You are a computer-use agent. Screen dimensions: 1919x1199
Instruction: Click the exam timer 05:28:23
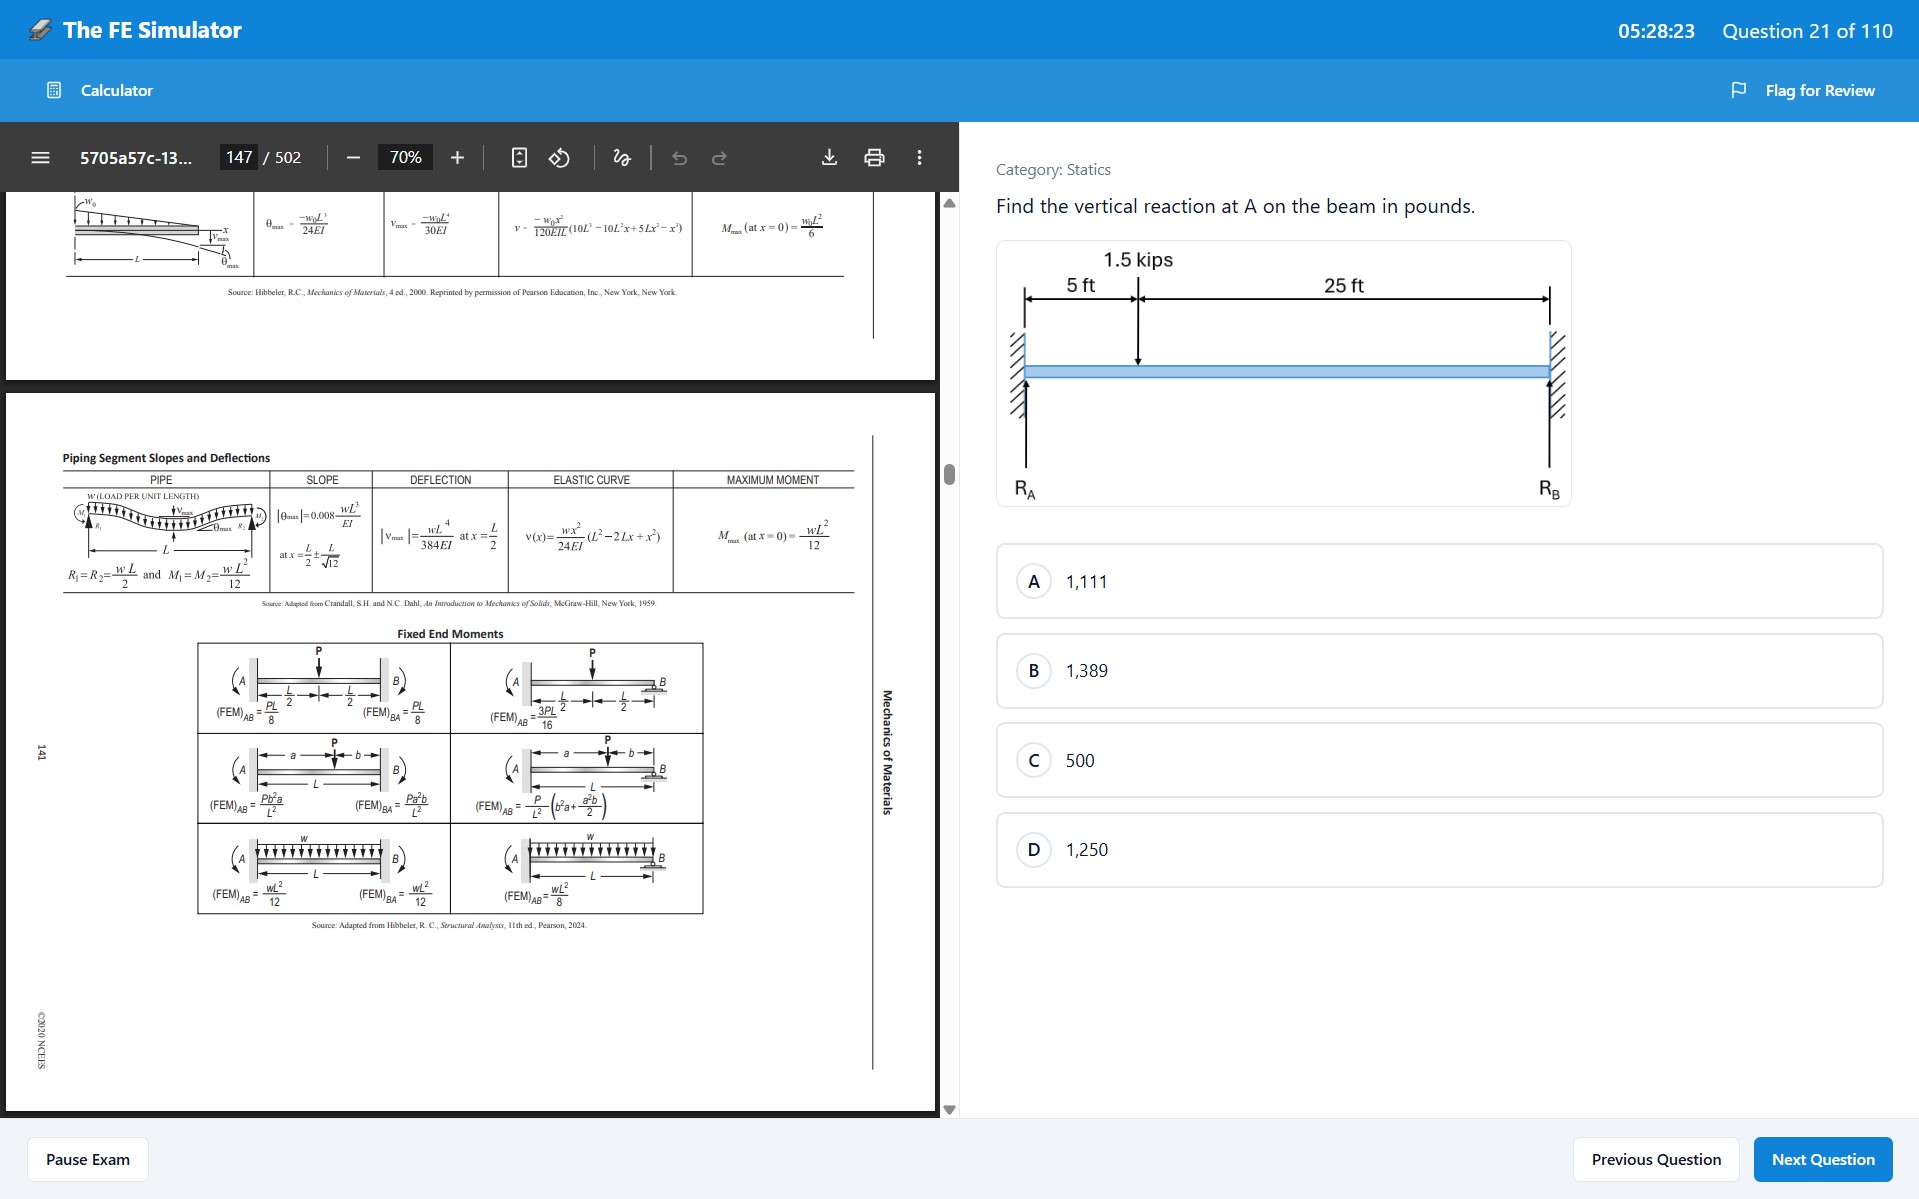(x=1656, y=31)
